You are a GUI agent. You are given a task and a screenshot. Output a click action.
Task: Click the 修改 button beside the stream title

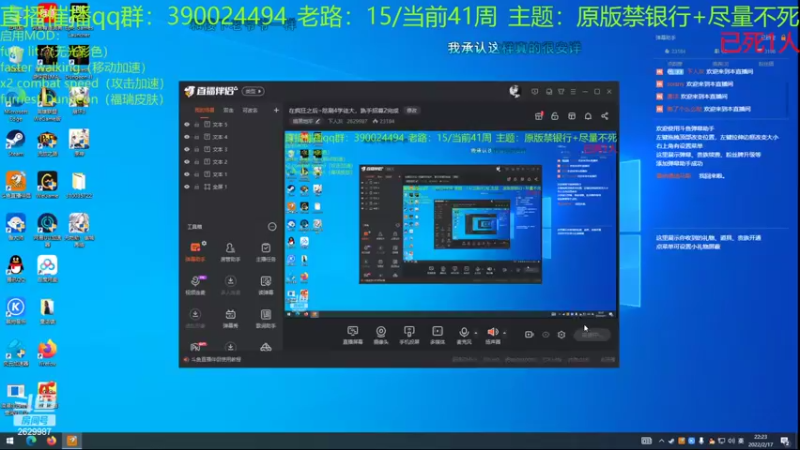click(x=411, y=111)
